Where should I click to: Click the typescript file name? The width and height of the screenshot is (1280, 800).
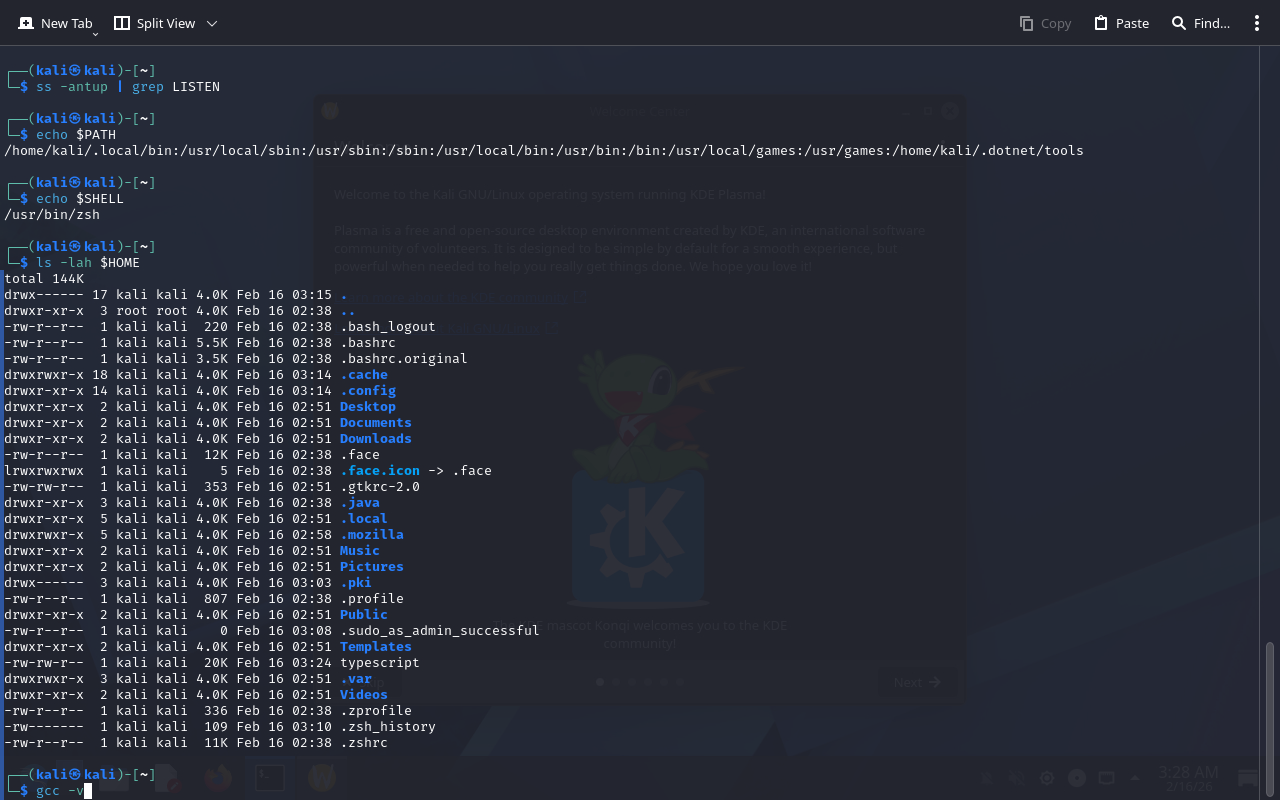point(379,663)
